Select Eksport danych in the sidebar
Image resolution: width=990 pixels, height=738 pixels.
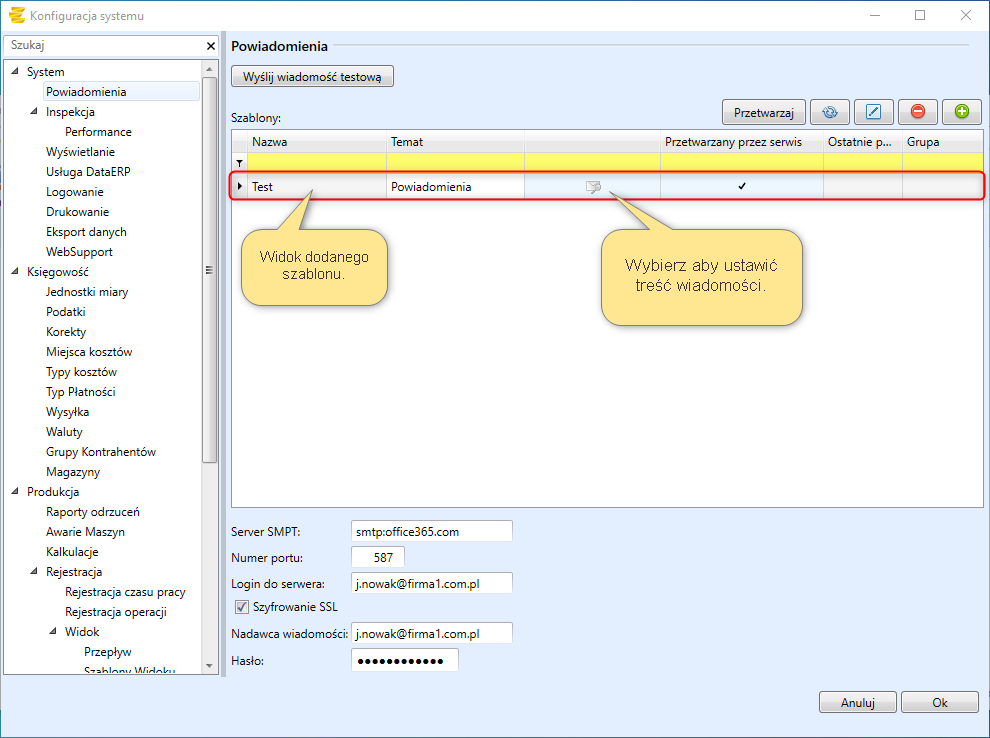(86, 232)
